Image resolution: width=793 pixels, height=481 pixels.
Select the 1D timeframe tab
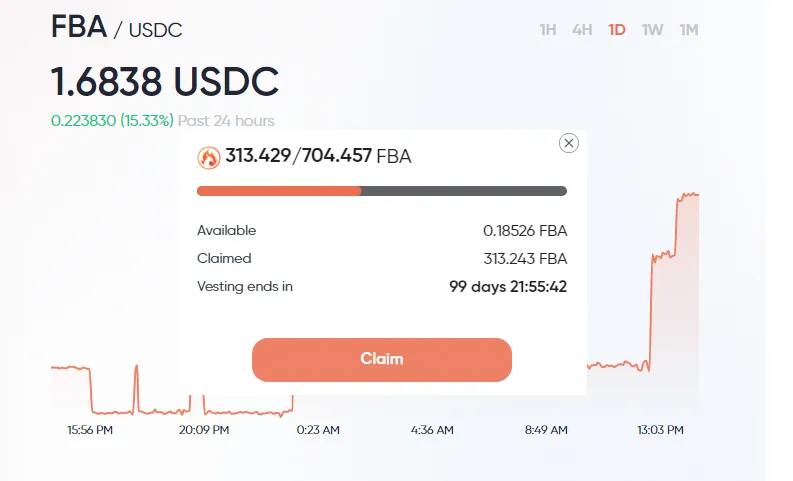tap(617, 30)
